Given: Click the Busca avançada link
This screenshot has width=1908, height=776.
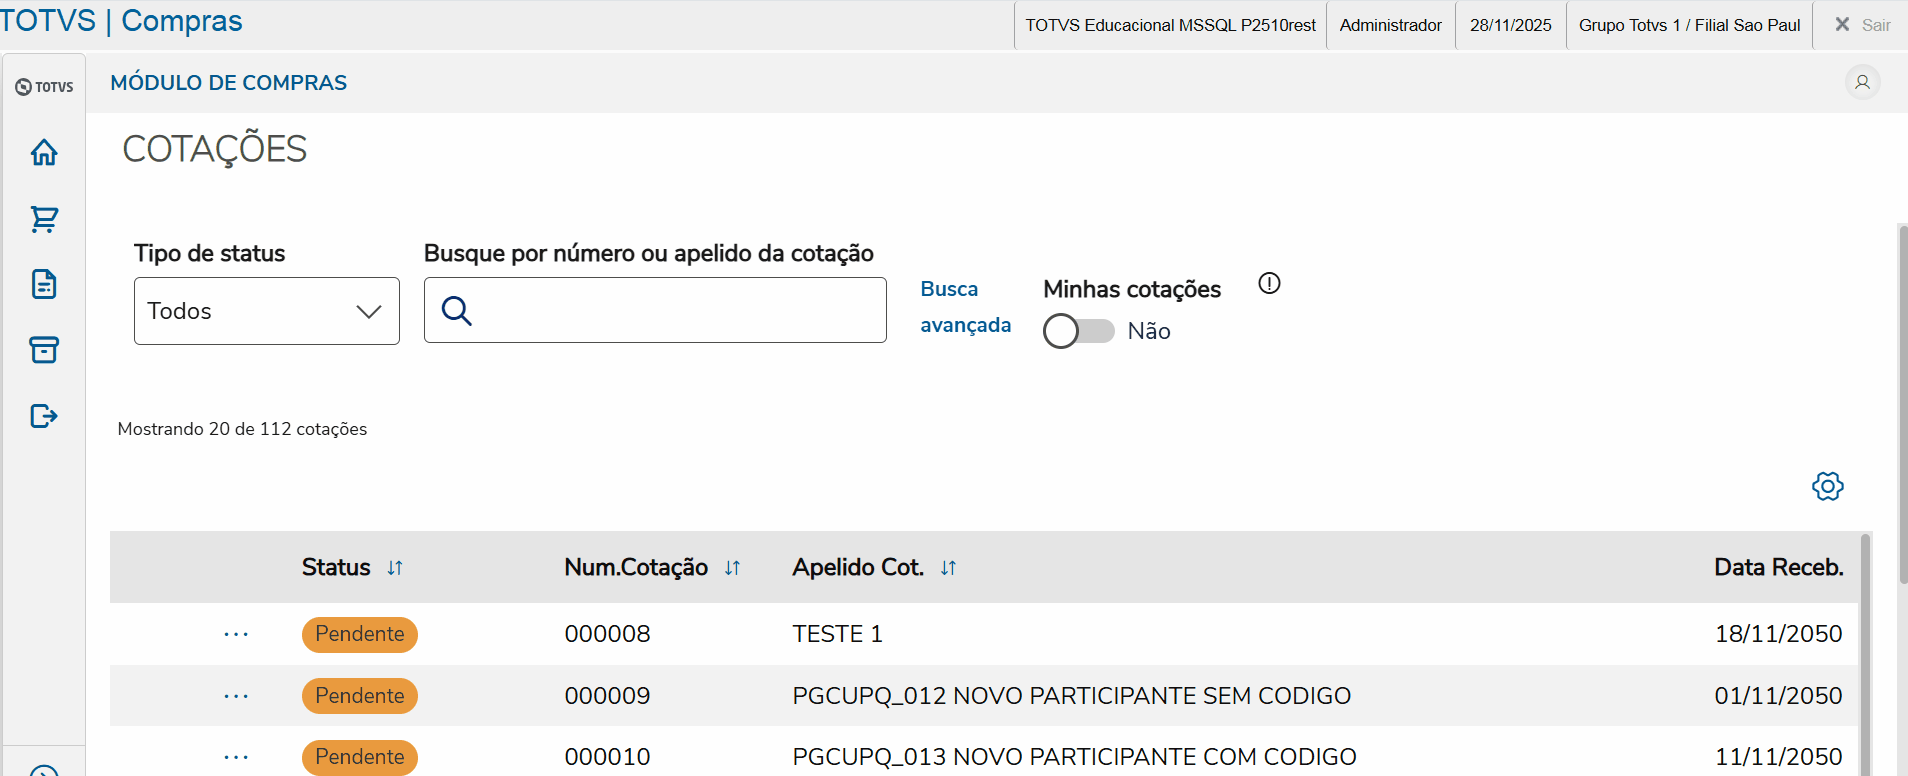Looking at the screenshot, I should (965, 307).
